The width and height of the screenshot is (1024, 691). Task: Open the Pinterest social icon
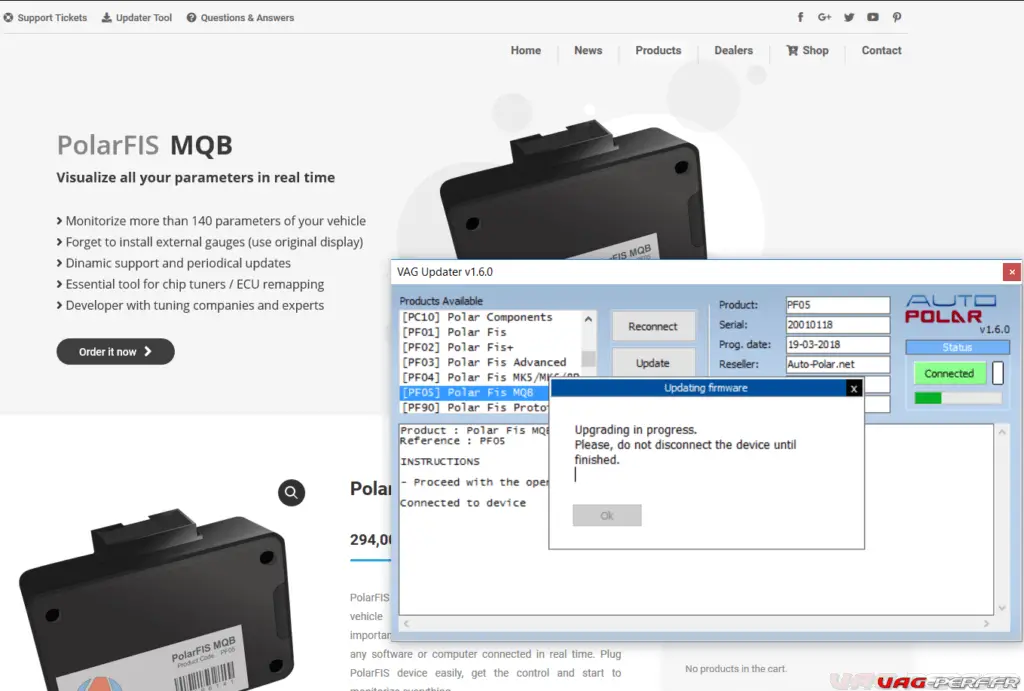pyautogui.click(x=897, y=18)
